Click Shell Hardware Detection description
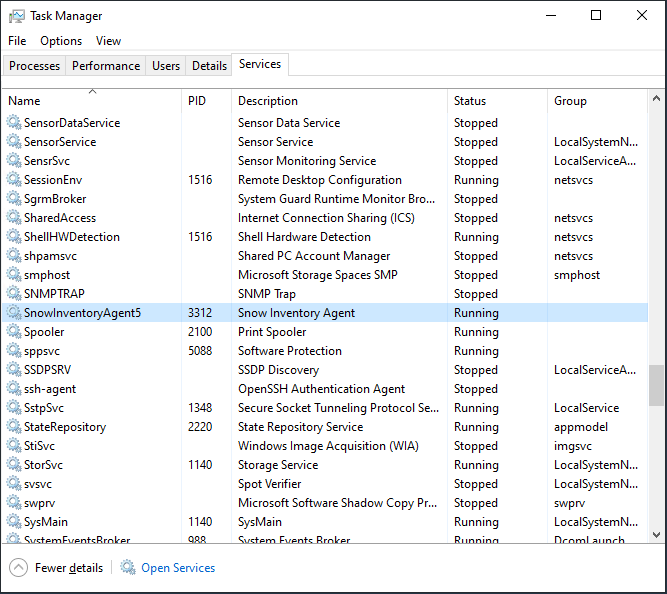The width and height of the screenshot is (667, 594). (x=304, y=237)
